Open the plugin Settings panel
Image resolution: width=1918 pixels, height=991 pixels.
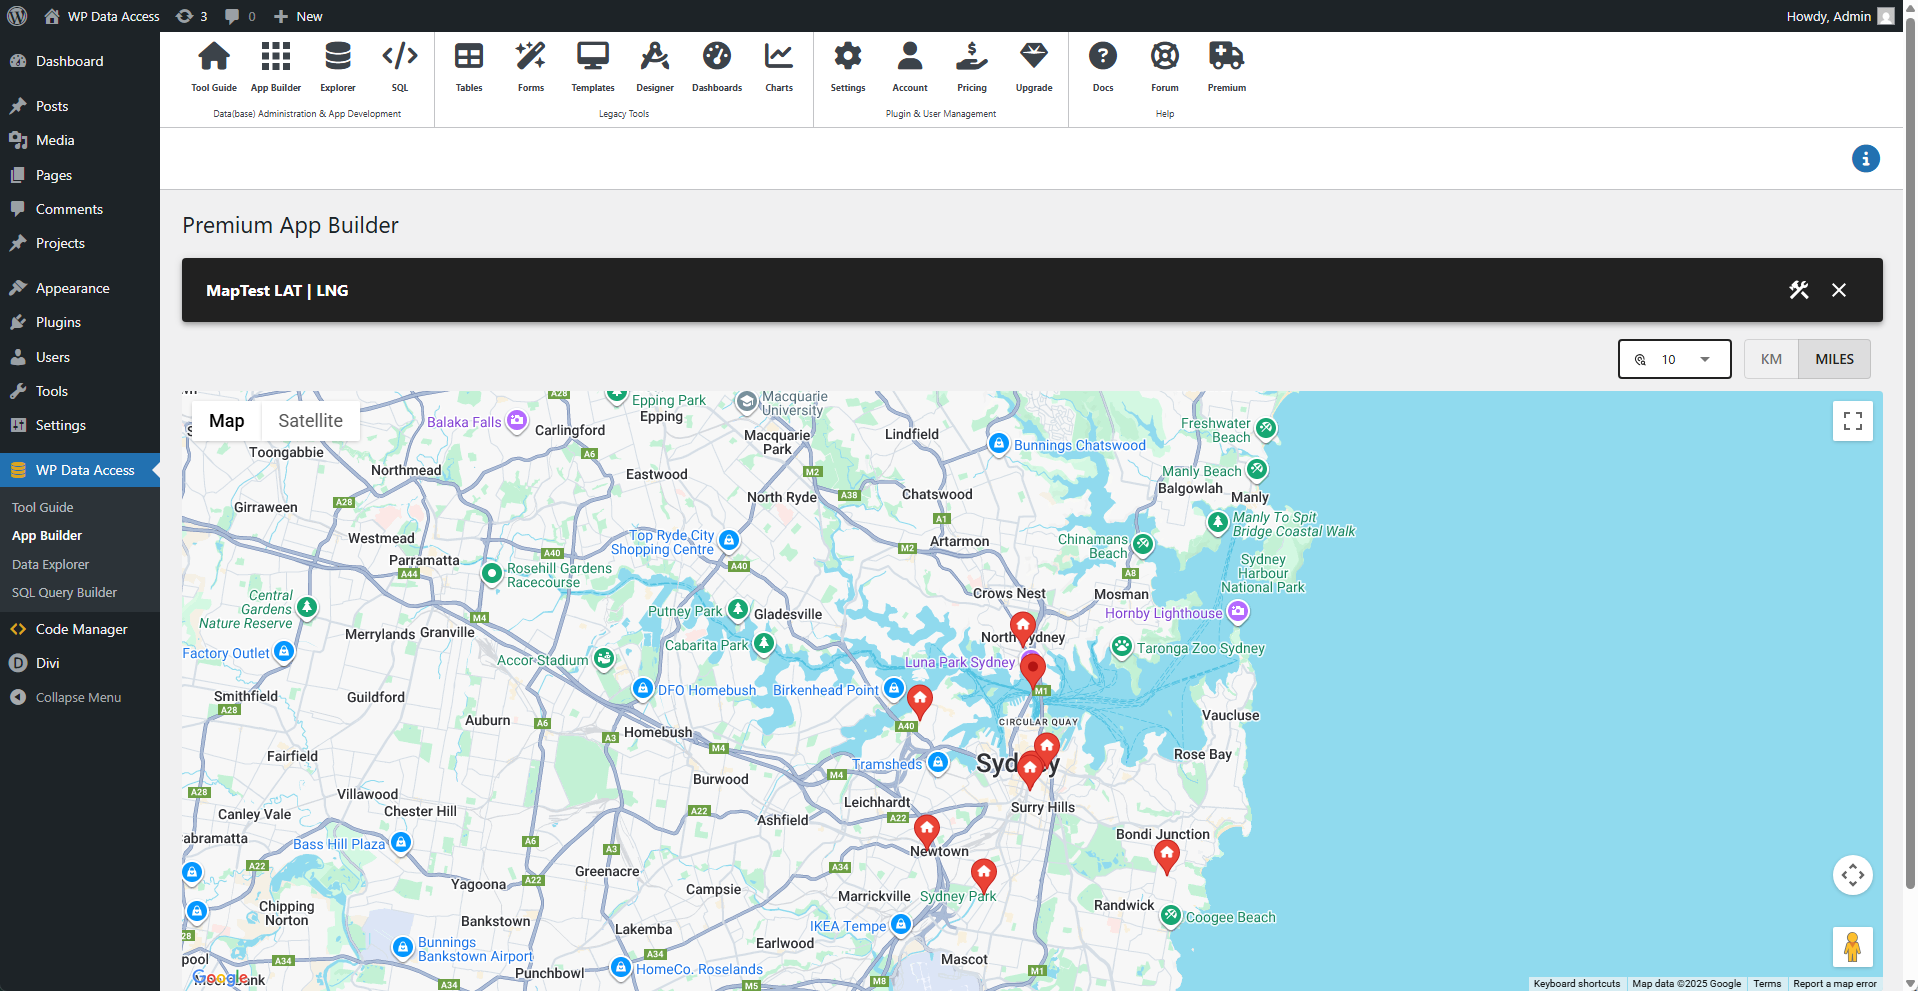[847, 66]
